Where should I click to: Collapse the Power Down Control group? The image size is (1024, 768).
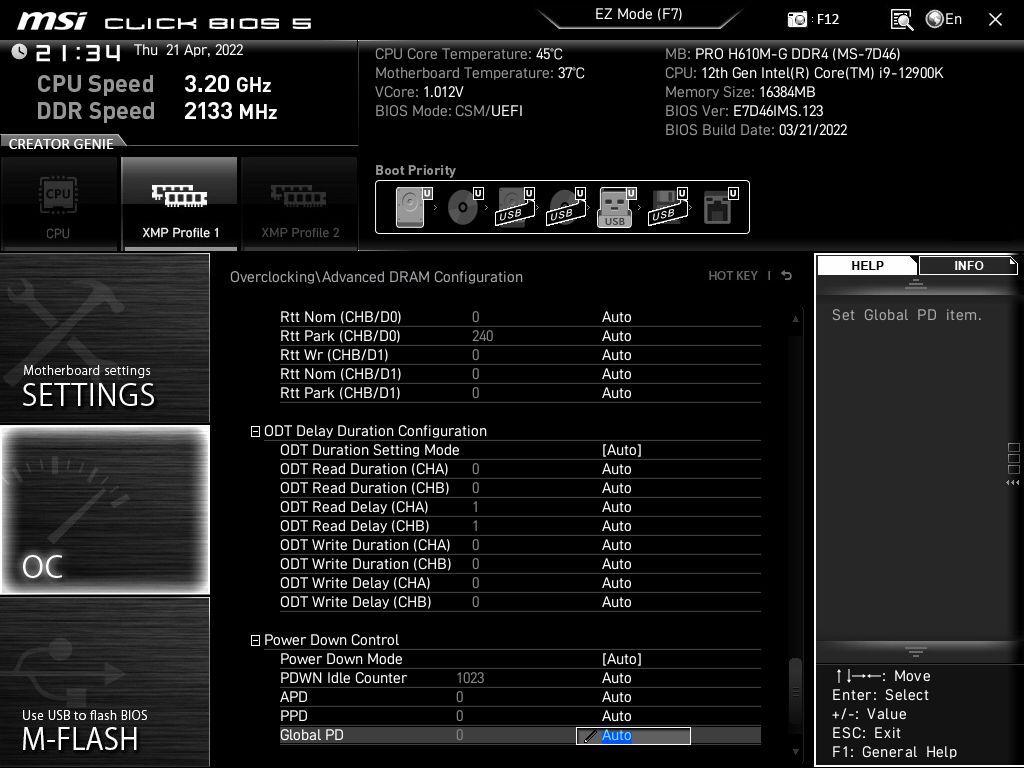tap(255, 641)
